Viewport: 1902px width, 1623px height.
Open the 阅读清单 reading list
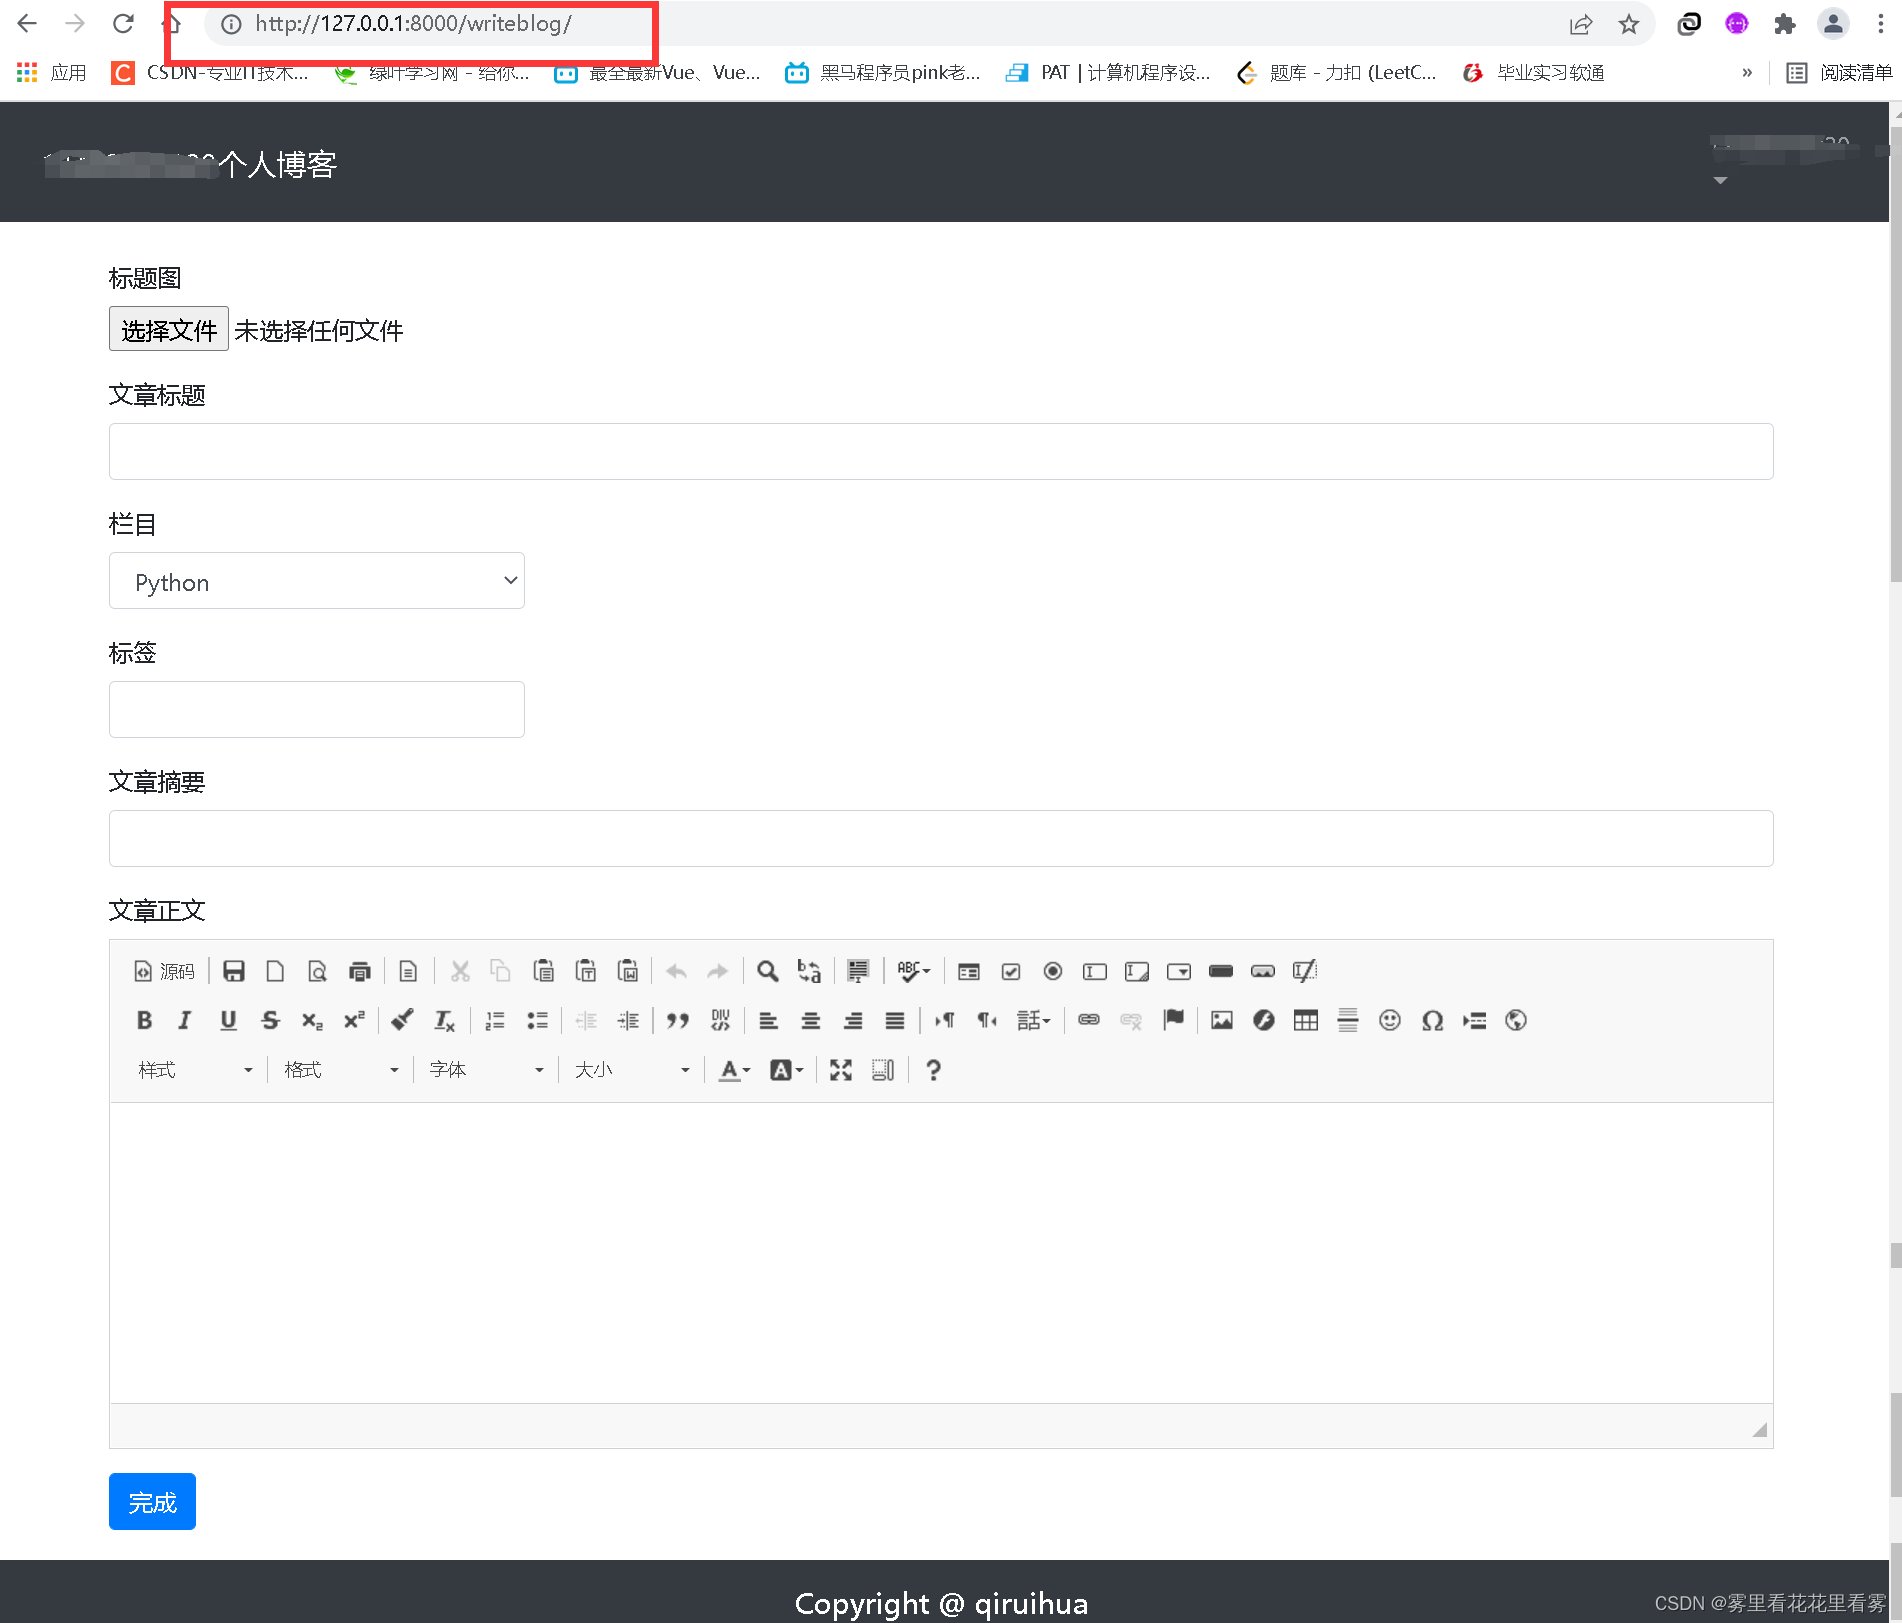(x=1840, y=73)
